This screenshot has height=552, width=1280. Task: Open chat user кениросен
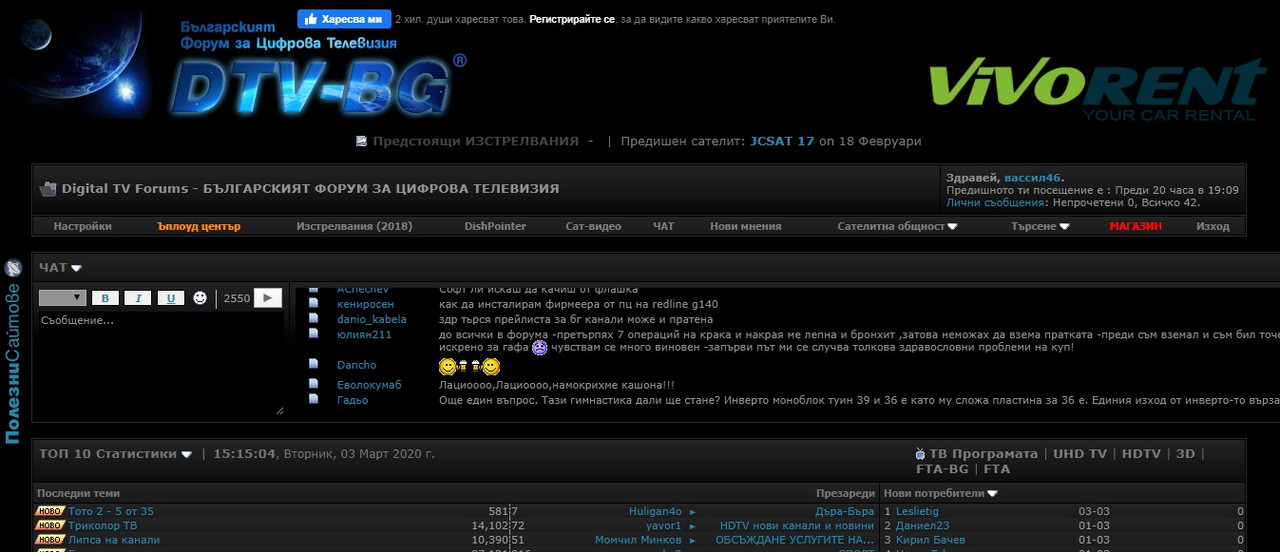pos(365,304)
